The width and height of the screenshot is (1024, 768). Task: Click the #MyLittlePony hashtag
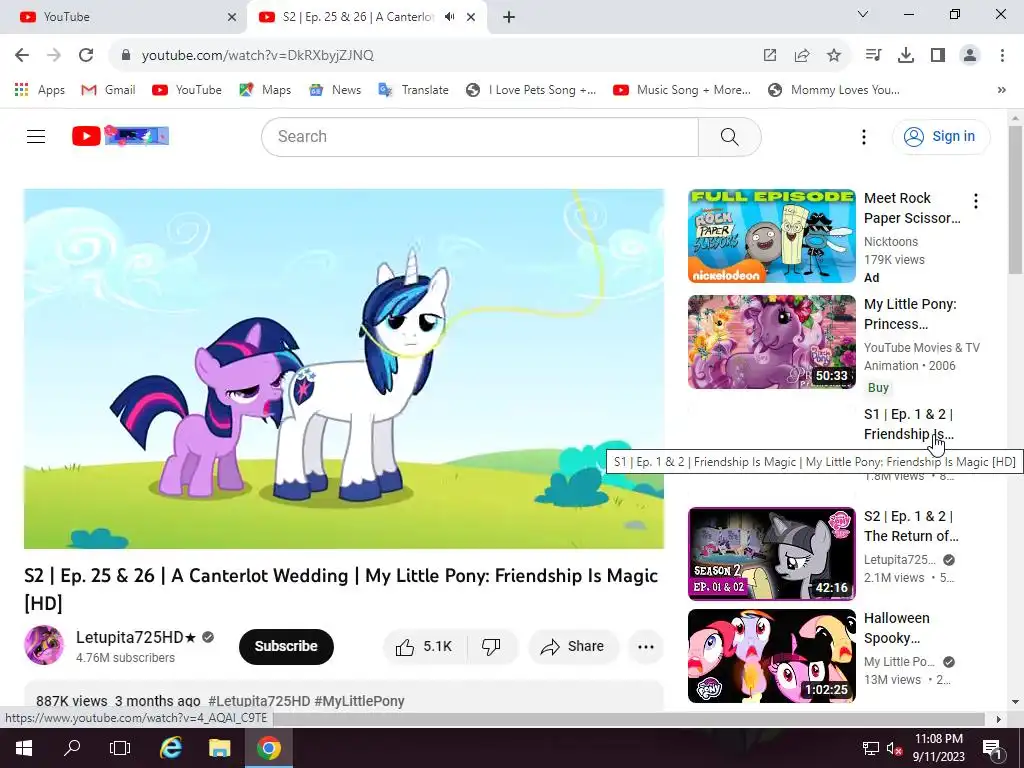point(359,701)
